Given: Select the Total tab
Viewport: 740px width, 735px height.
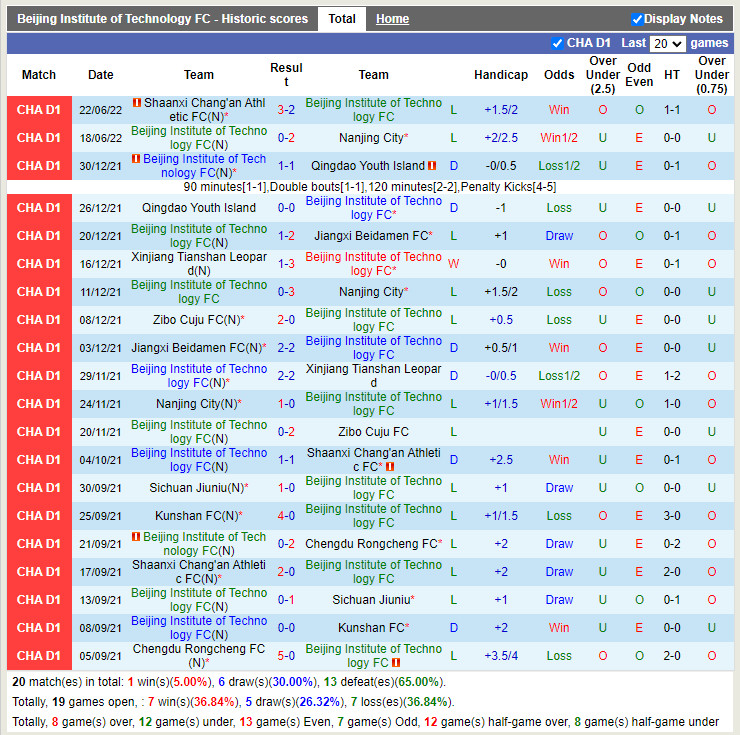Looking at the screenshot, I should point(342,19).
